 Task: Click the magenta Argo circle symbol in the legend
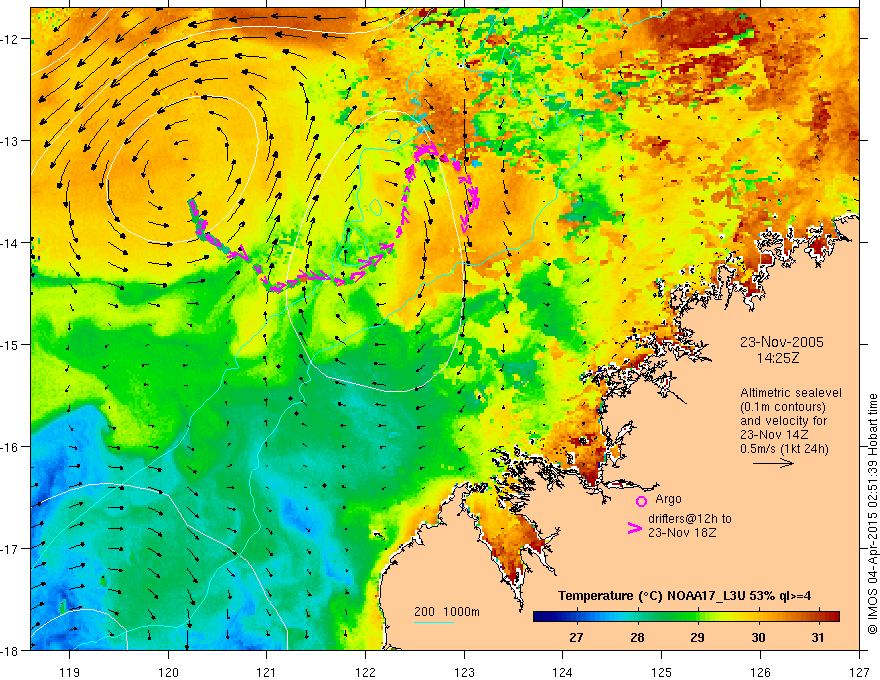[x=641, y=501]
